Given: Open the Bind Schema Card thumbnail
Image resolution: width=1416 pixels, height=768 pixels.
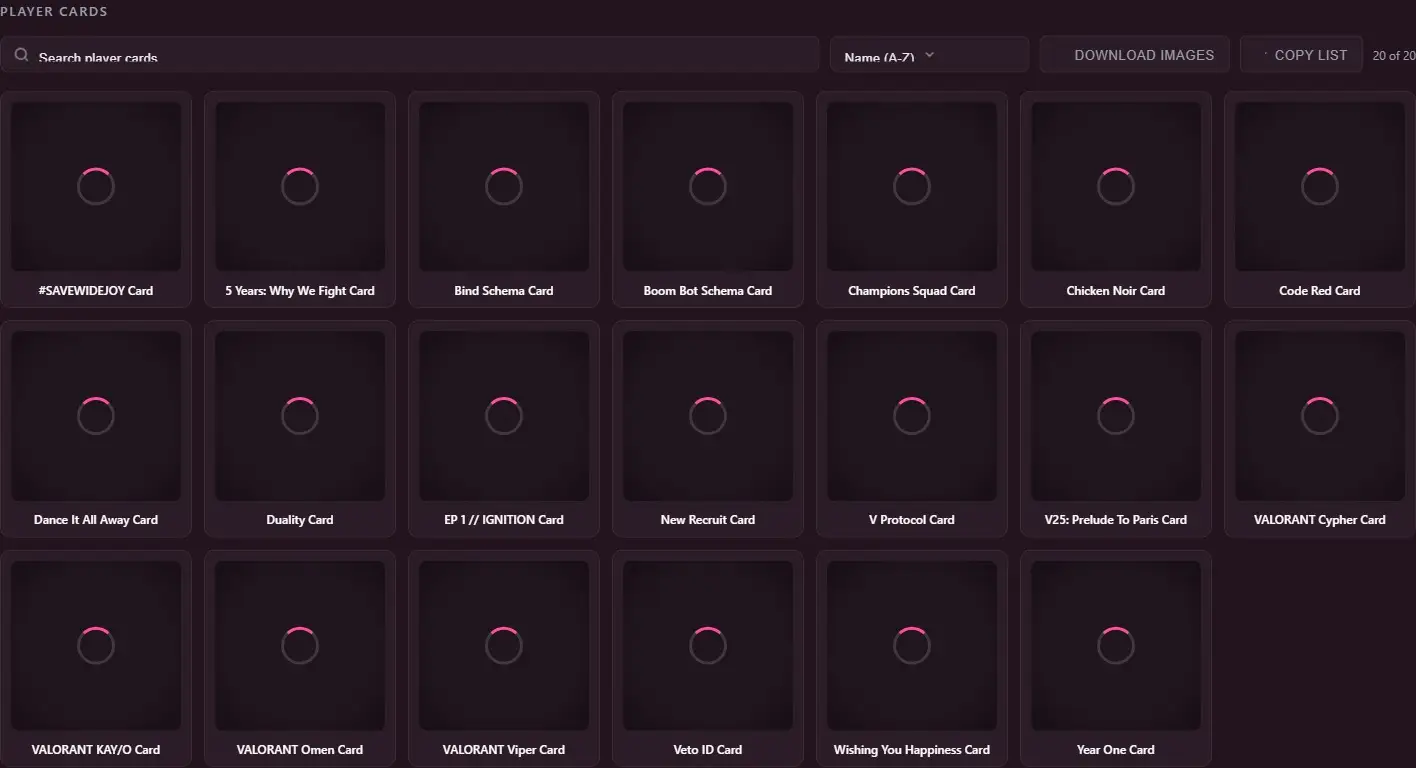Looking at the screenshot, I should pyautogui.click(x=504, y=186).
